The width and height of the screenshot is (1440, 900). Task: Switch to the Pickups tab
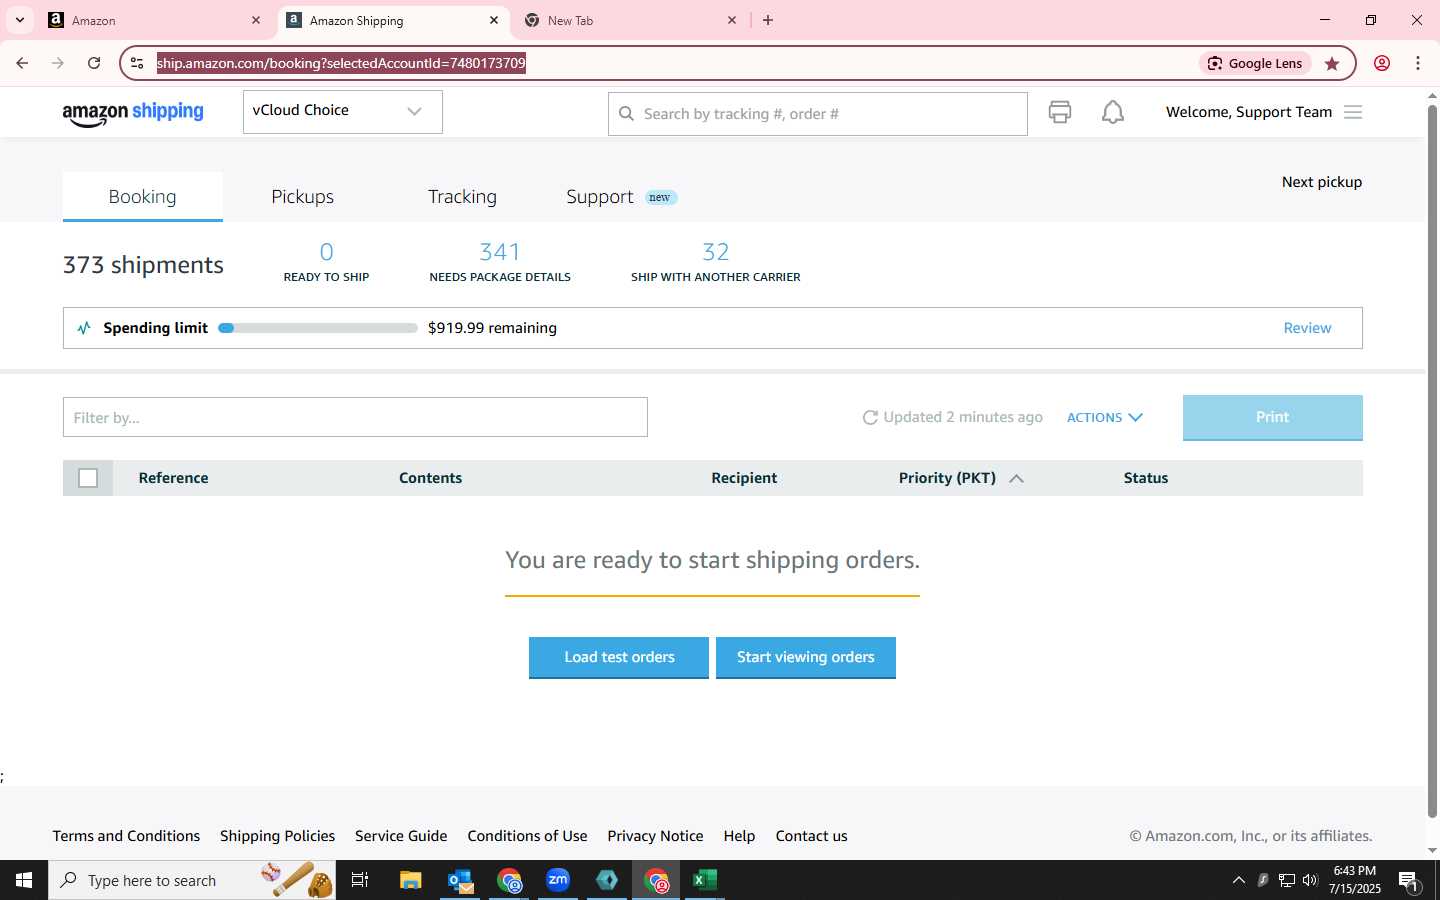pyautogui.click(x=302, y=196)
